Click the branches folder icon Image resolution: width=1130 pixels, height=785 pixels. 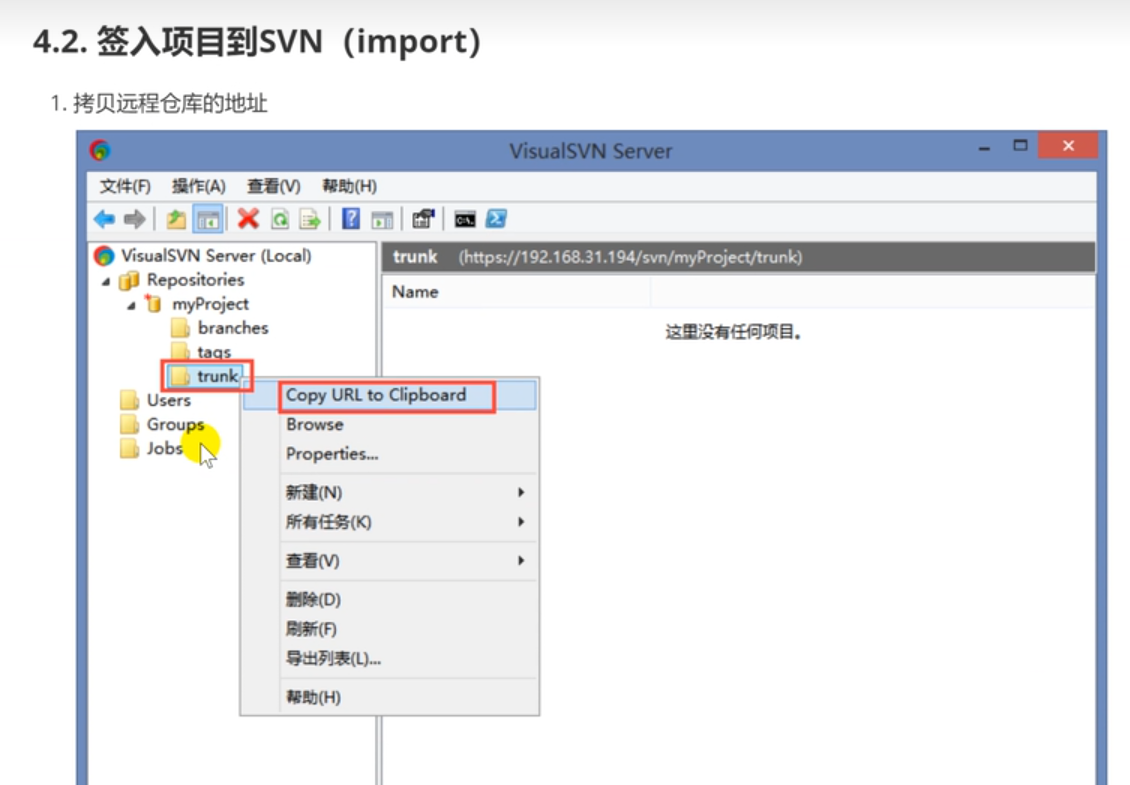180,328
